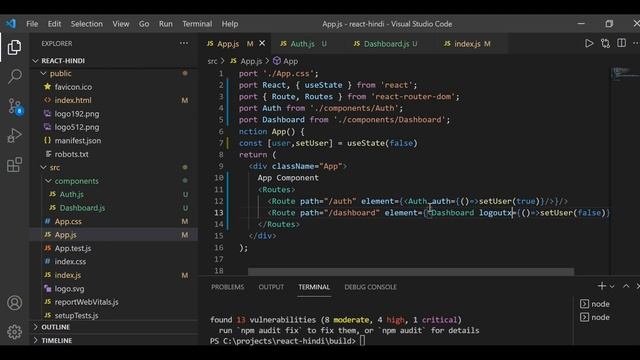The width and height of the screenshot is (640, 360).
Task: Click the App symbol breadcrumb
Action: tap(286, 61)
